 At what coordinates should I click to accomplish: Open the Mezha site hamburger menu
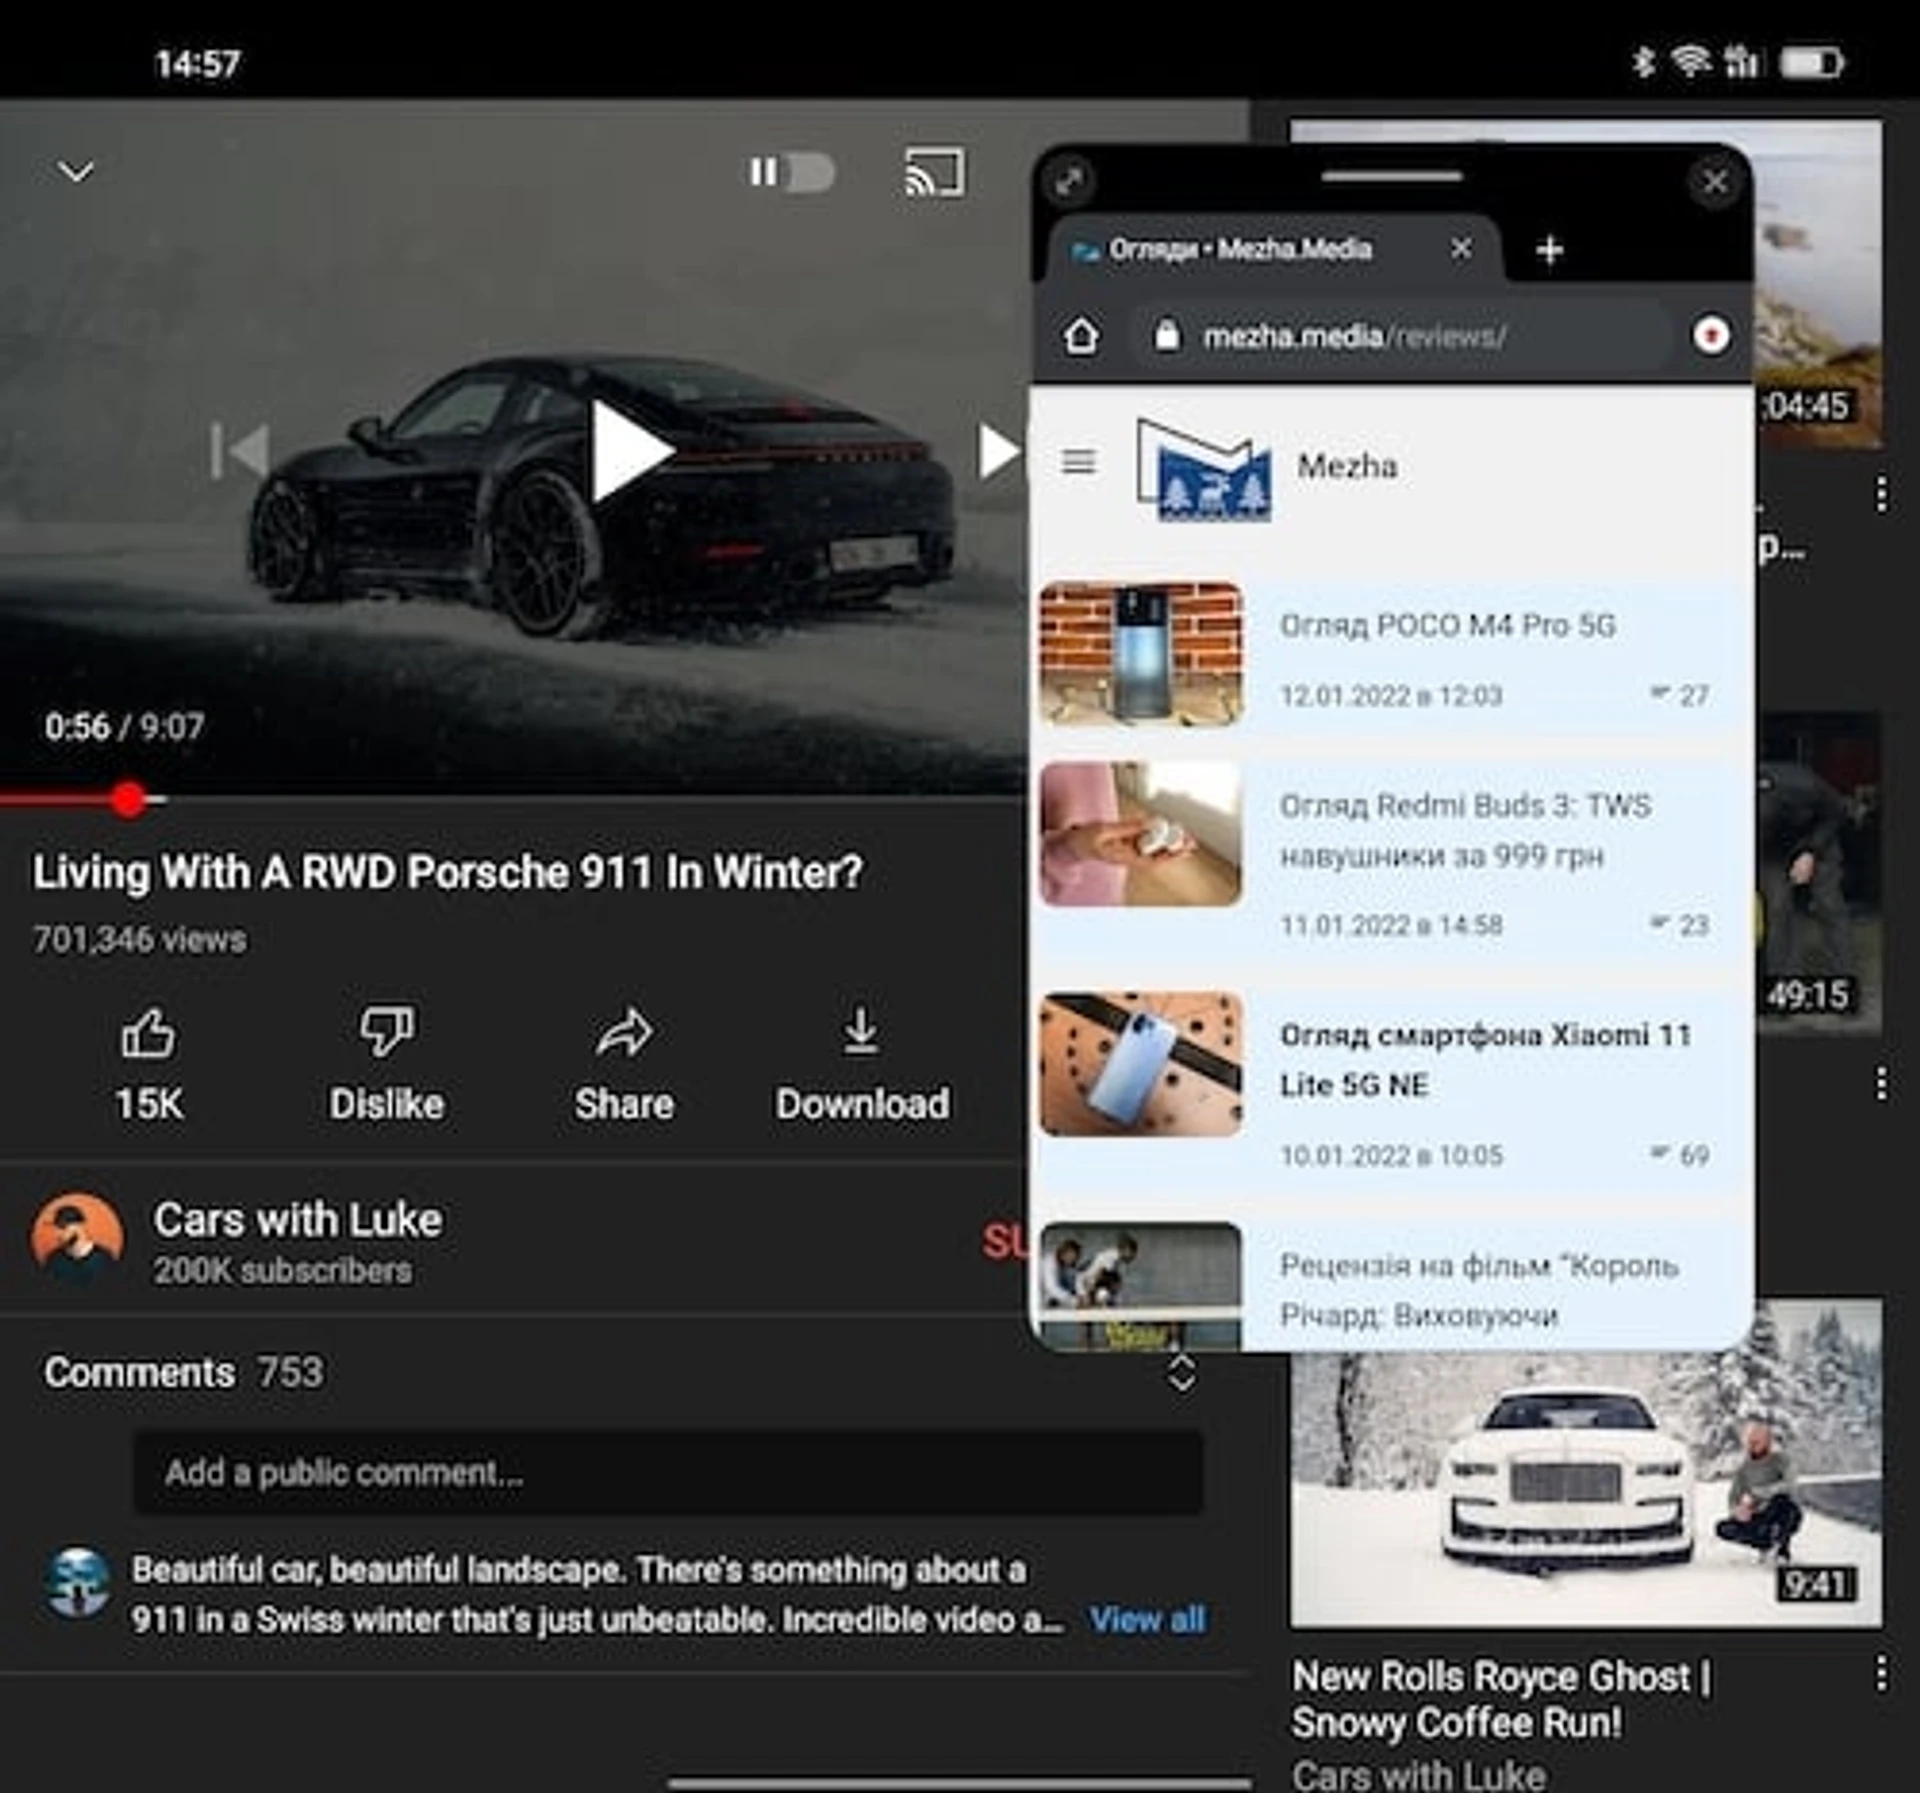[x=1078, y=461]
